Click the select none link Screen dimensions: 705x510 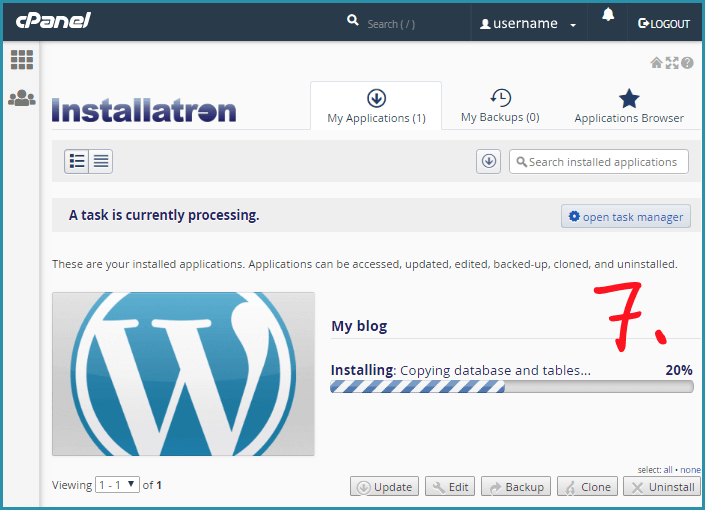point(690,470)
